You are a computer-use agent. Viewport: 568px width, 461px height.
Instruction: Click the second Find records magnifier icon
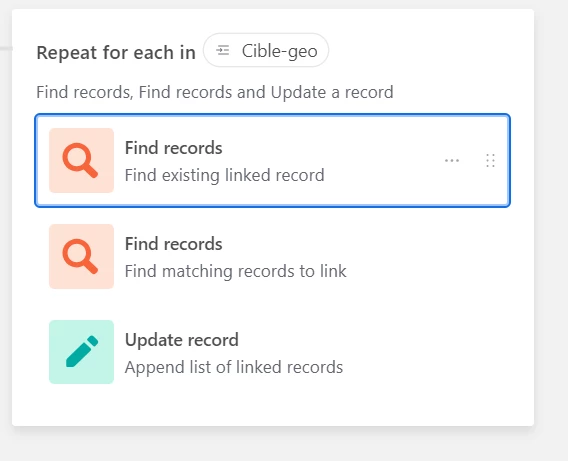[82, 256]
